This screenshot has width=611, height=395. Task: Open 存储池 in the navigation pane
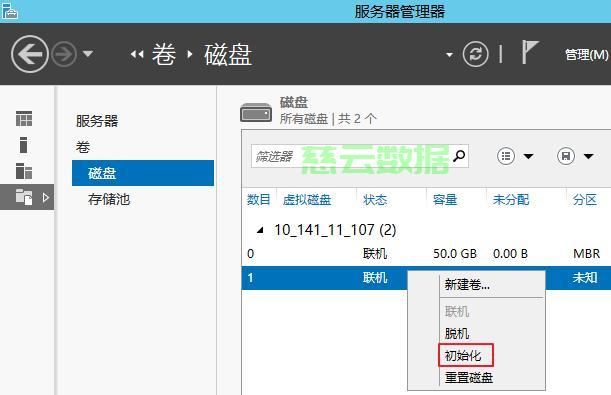[x=109, y=199]
